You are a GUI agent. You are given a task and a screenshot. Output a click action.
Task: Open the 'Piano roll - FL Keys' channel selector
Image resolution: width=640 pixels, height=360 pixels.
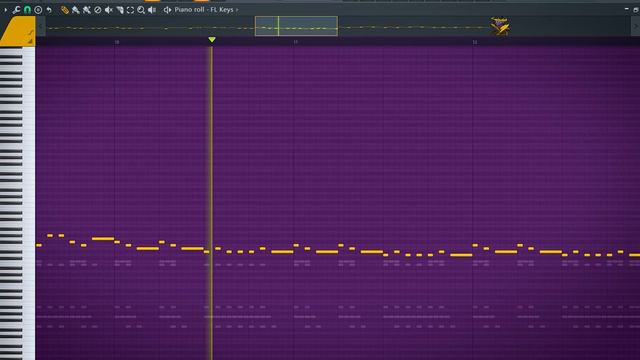point(204,9)
